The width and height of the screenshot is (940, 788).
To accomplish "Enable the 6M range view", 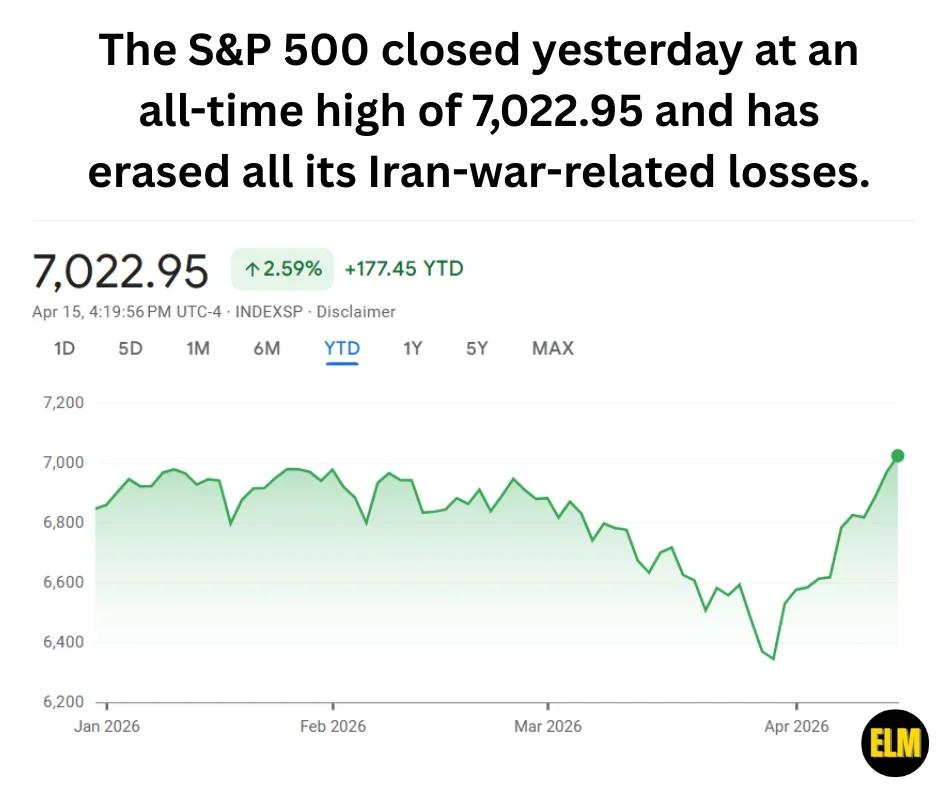I will click(266, 349).
